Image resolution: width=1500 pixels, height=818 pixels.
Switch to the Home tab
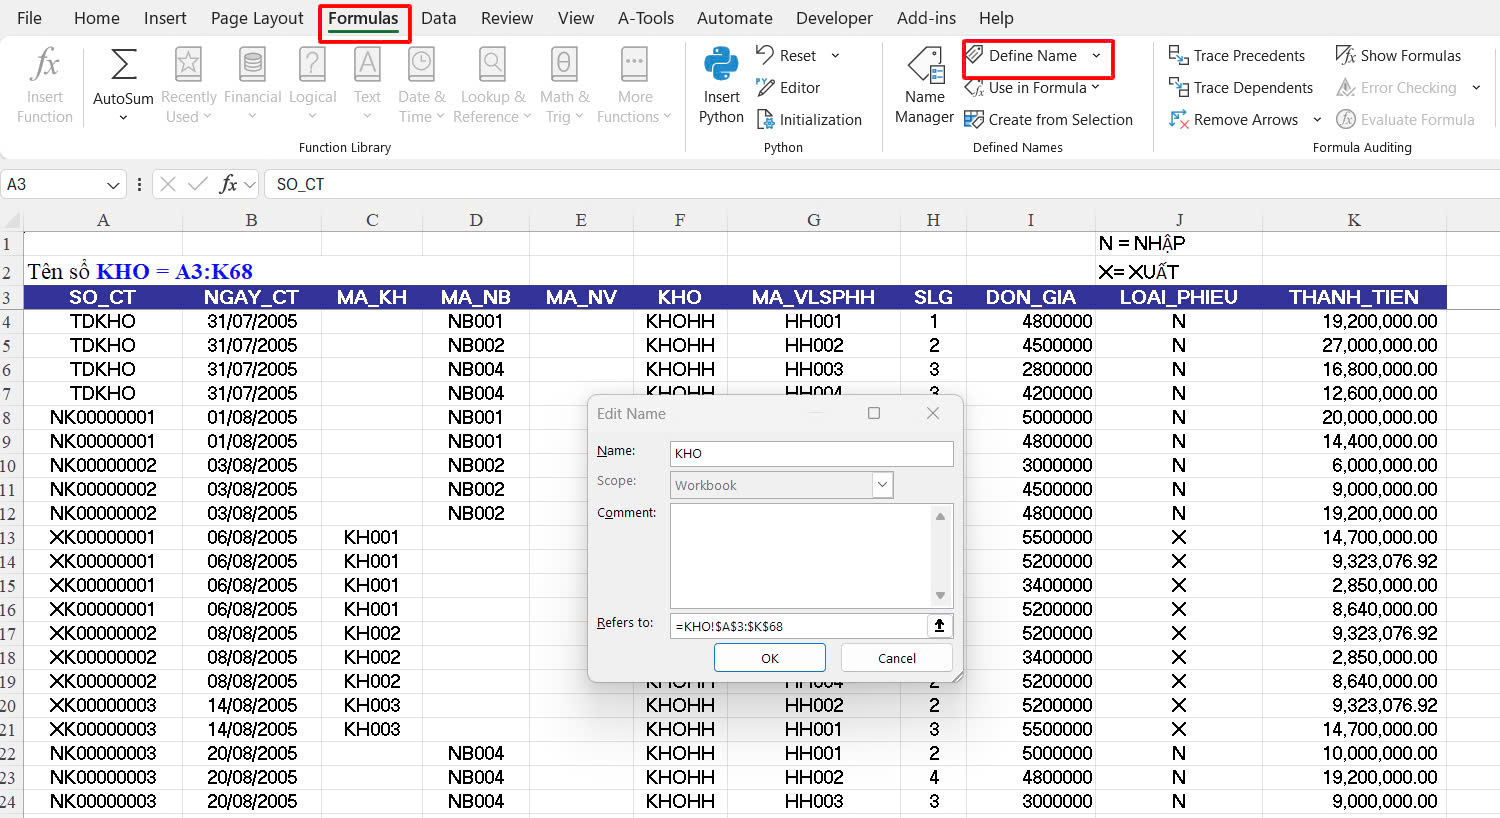click(x=97, y=18)
